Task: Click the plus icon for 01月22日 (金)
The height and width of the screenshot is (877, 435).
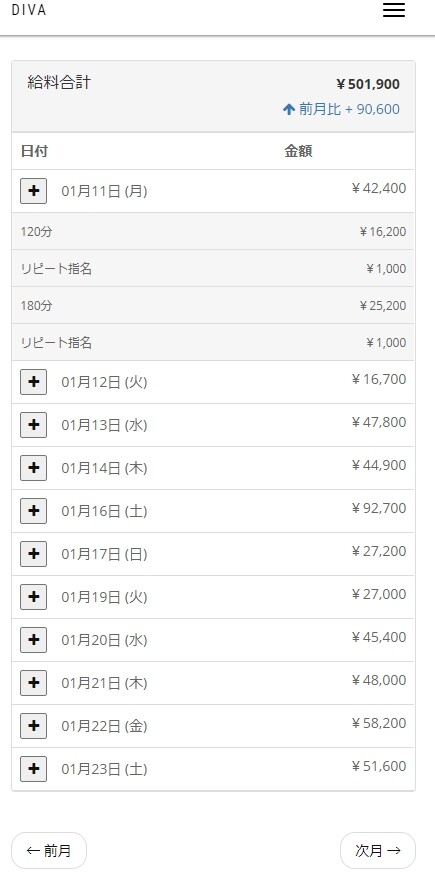Action: [x=34, y=727]
